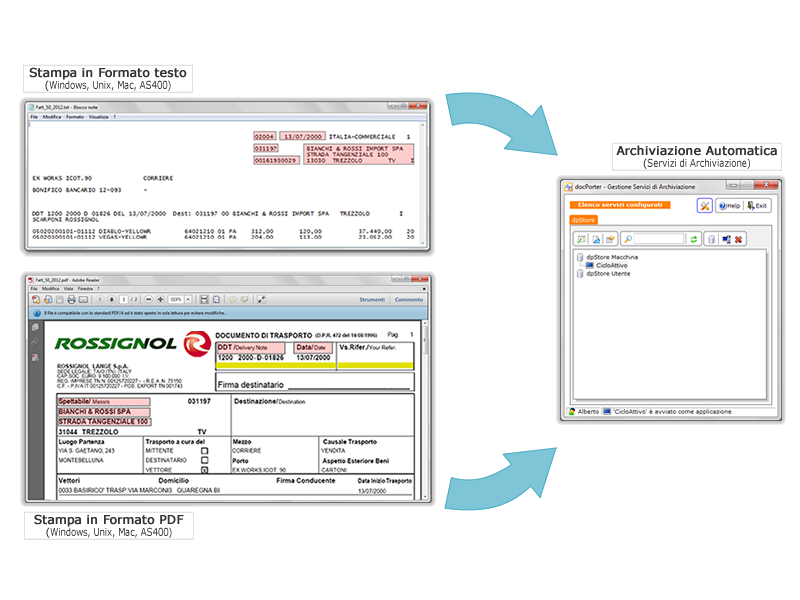Toggle the VETTORE checkbox in the PDF

click(x=205, y=470)
